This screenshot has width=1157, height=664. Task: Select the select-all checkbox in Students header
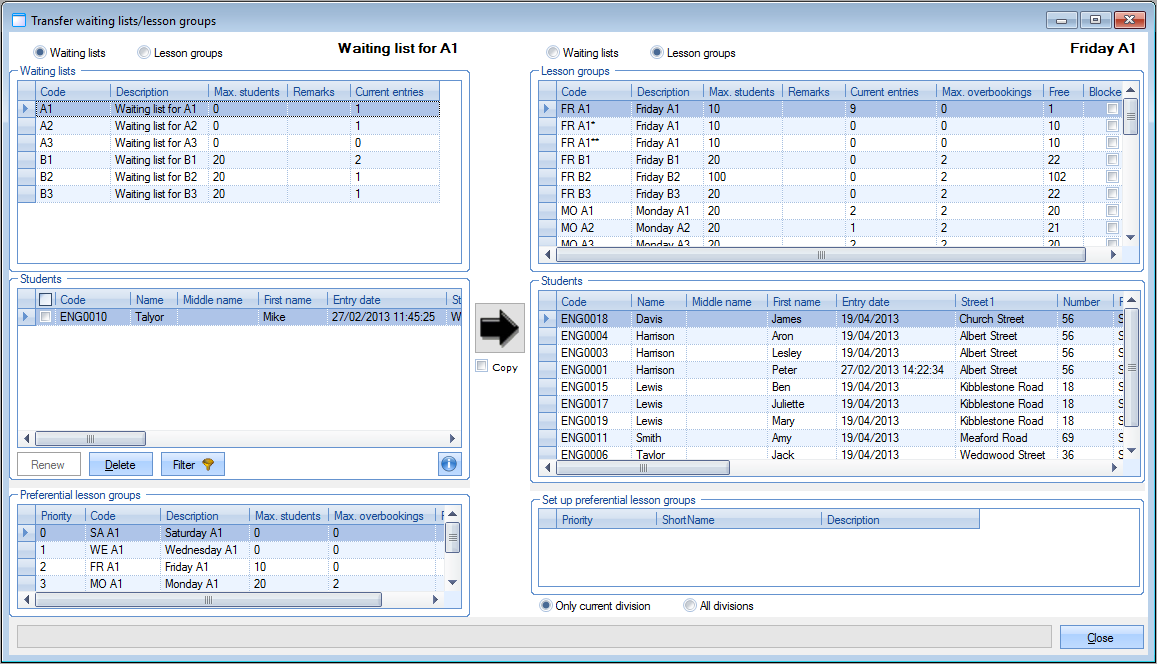coord(46,300)
